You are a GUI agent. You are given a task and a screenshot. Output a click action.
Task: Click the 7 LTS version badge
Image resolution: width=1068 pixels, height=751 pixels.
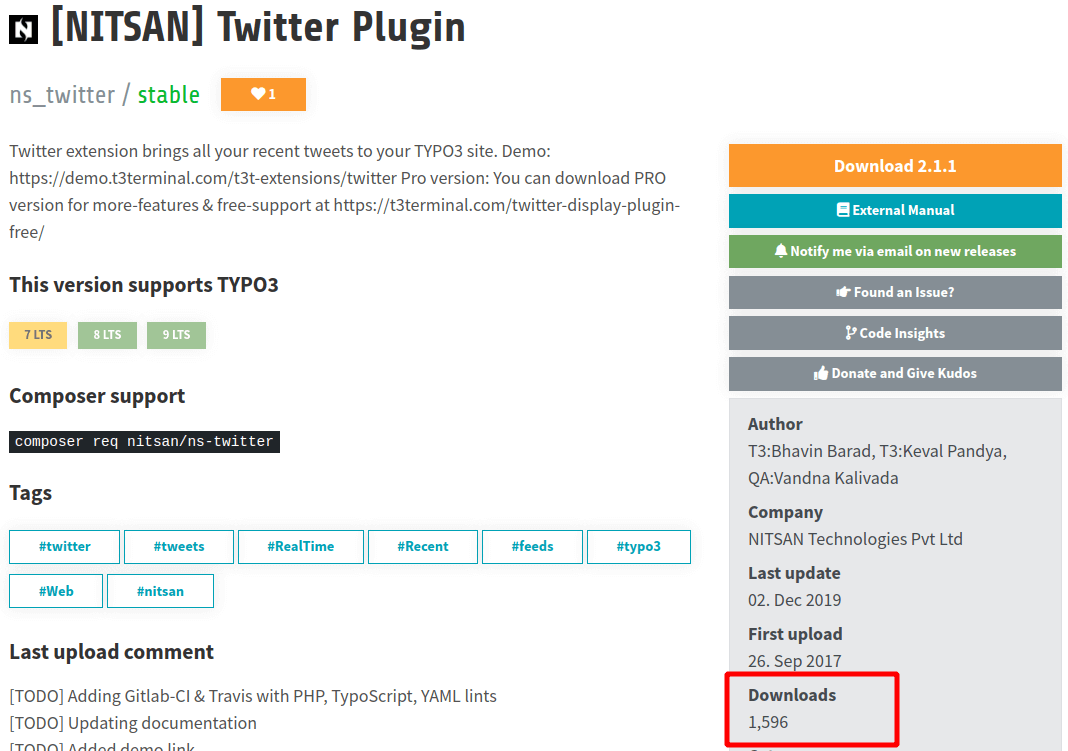38,334
